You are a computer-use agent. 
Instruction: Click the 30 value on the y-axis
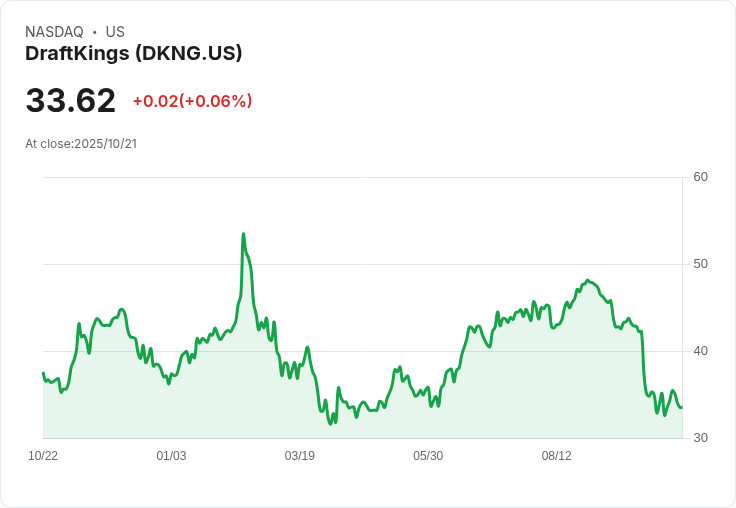pyautogui.click(x=701, y=438)
